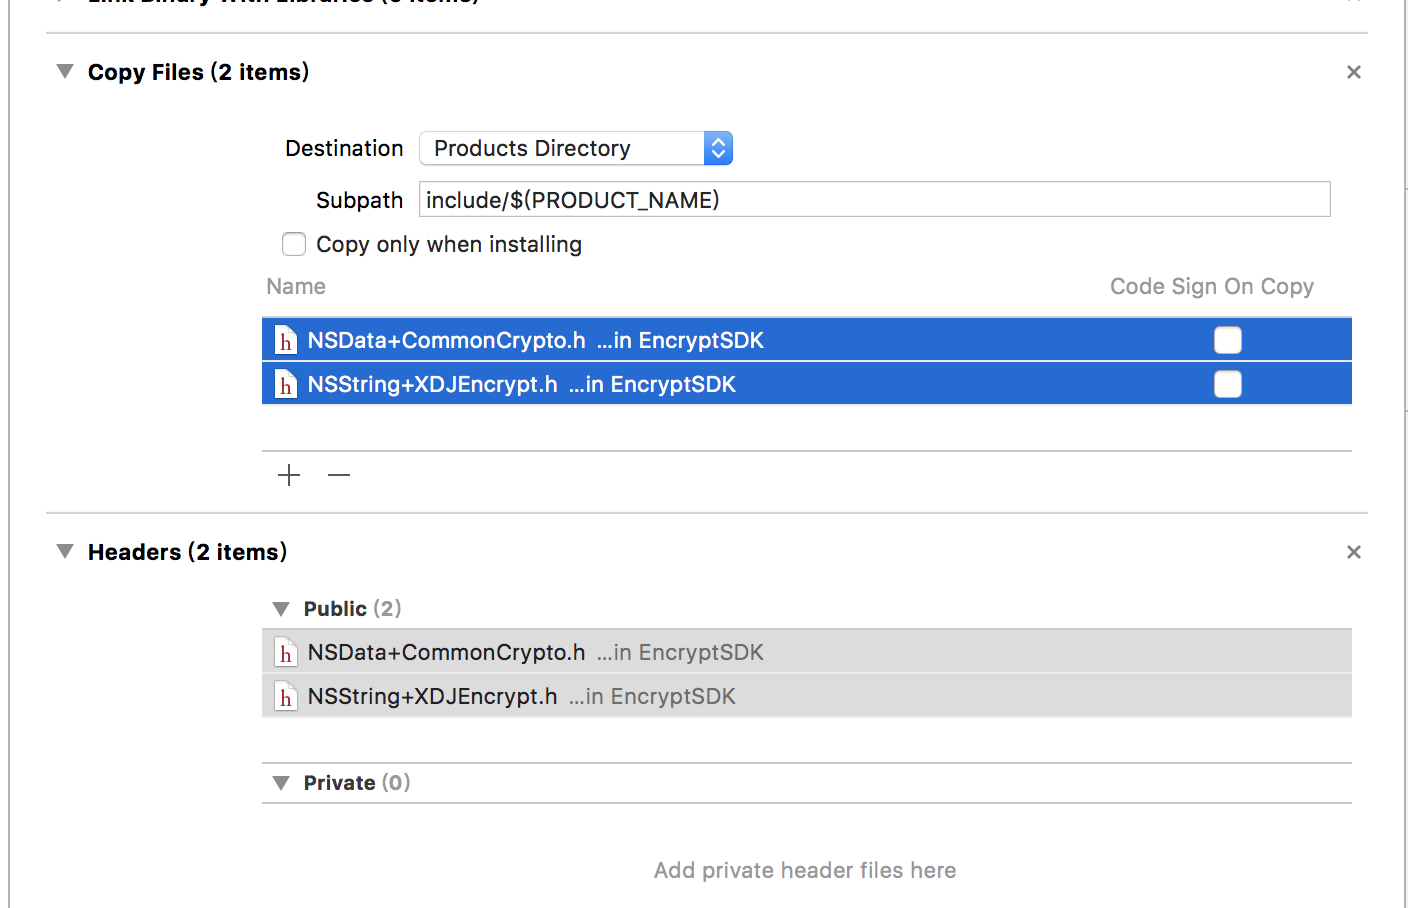Click header file icon for NSString+XDJEncrypt.h in Copy Files
Screen dimensions: 1408x908
coord(286,385)
